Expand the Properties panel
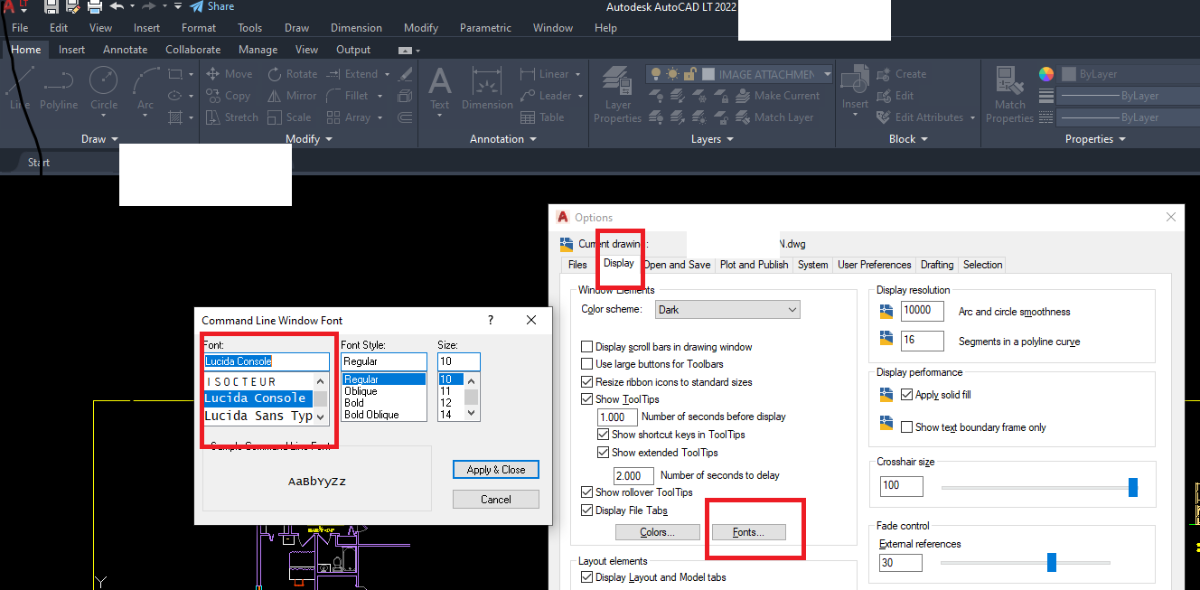Screen dimensions: 1200x590 [1095, 139]
